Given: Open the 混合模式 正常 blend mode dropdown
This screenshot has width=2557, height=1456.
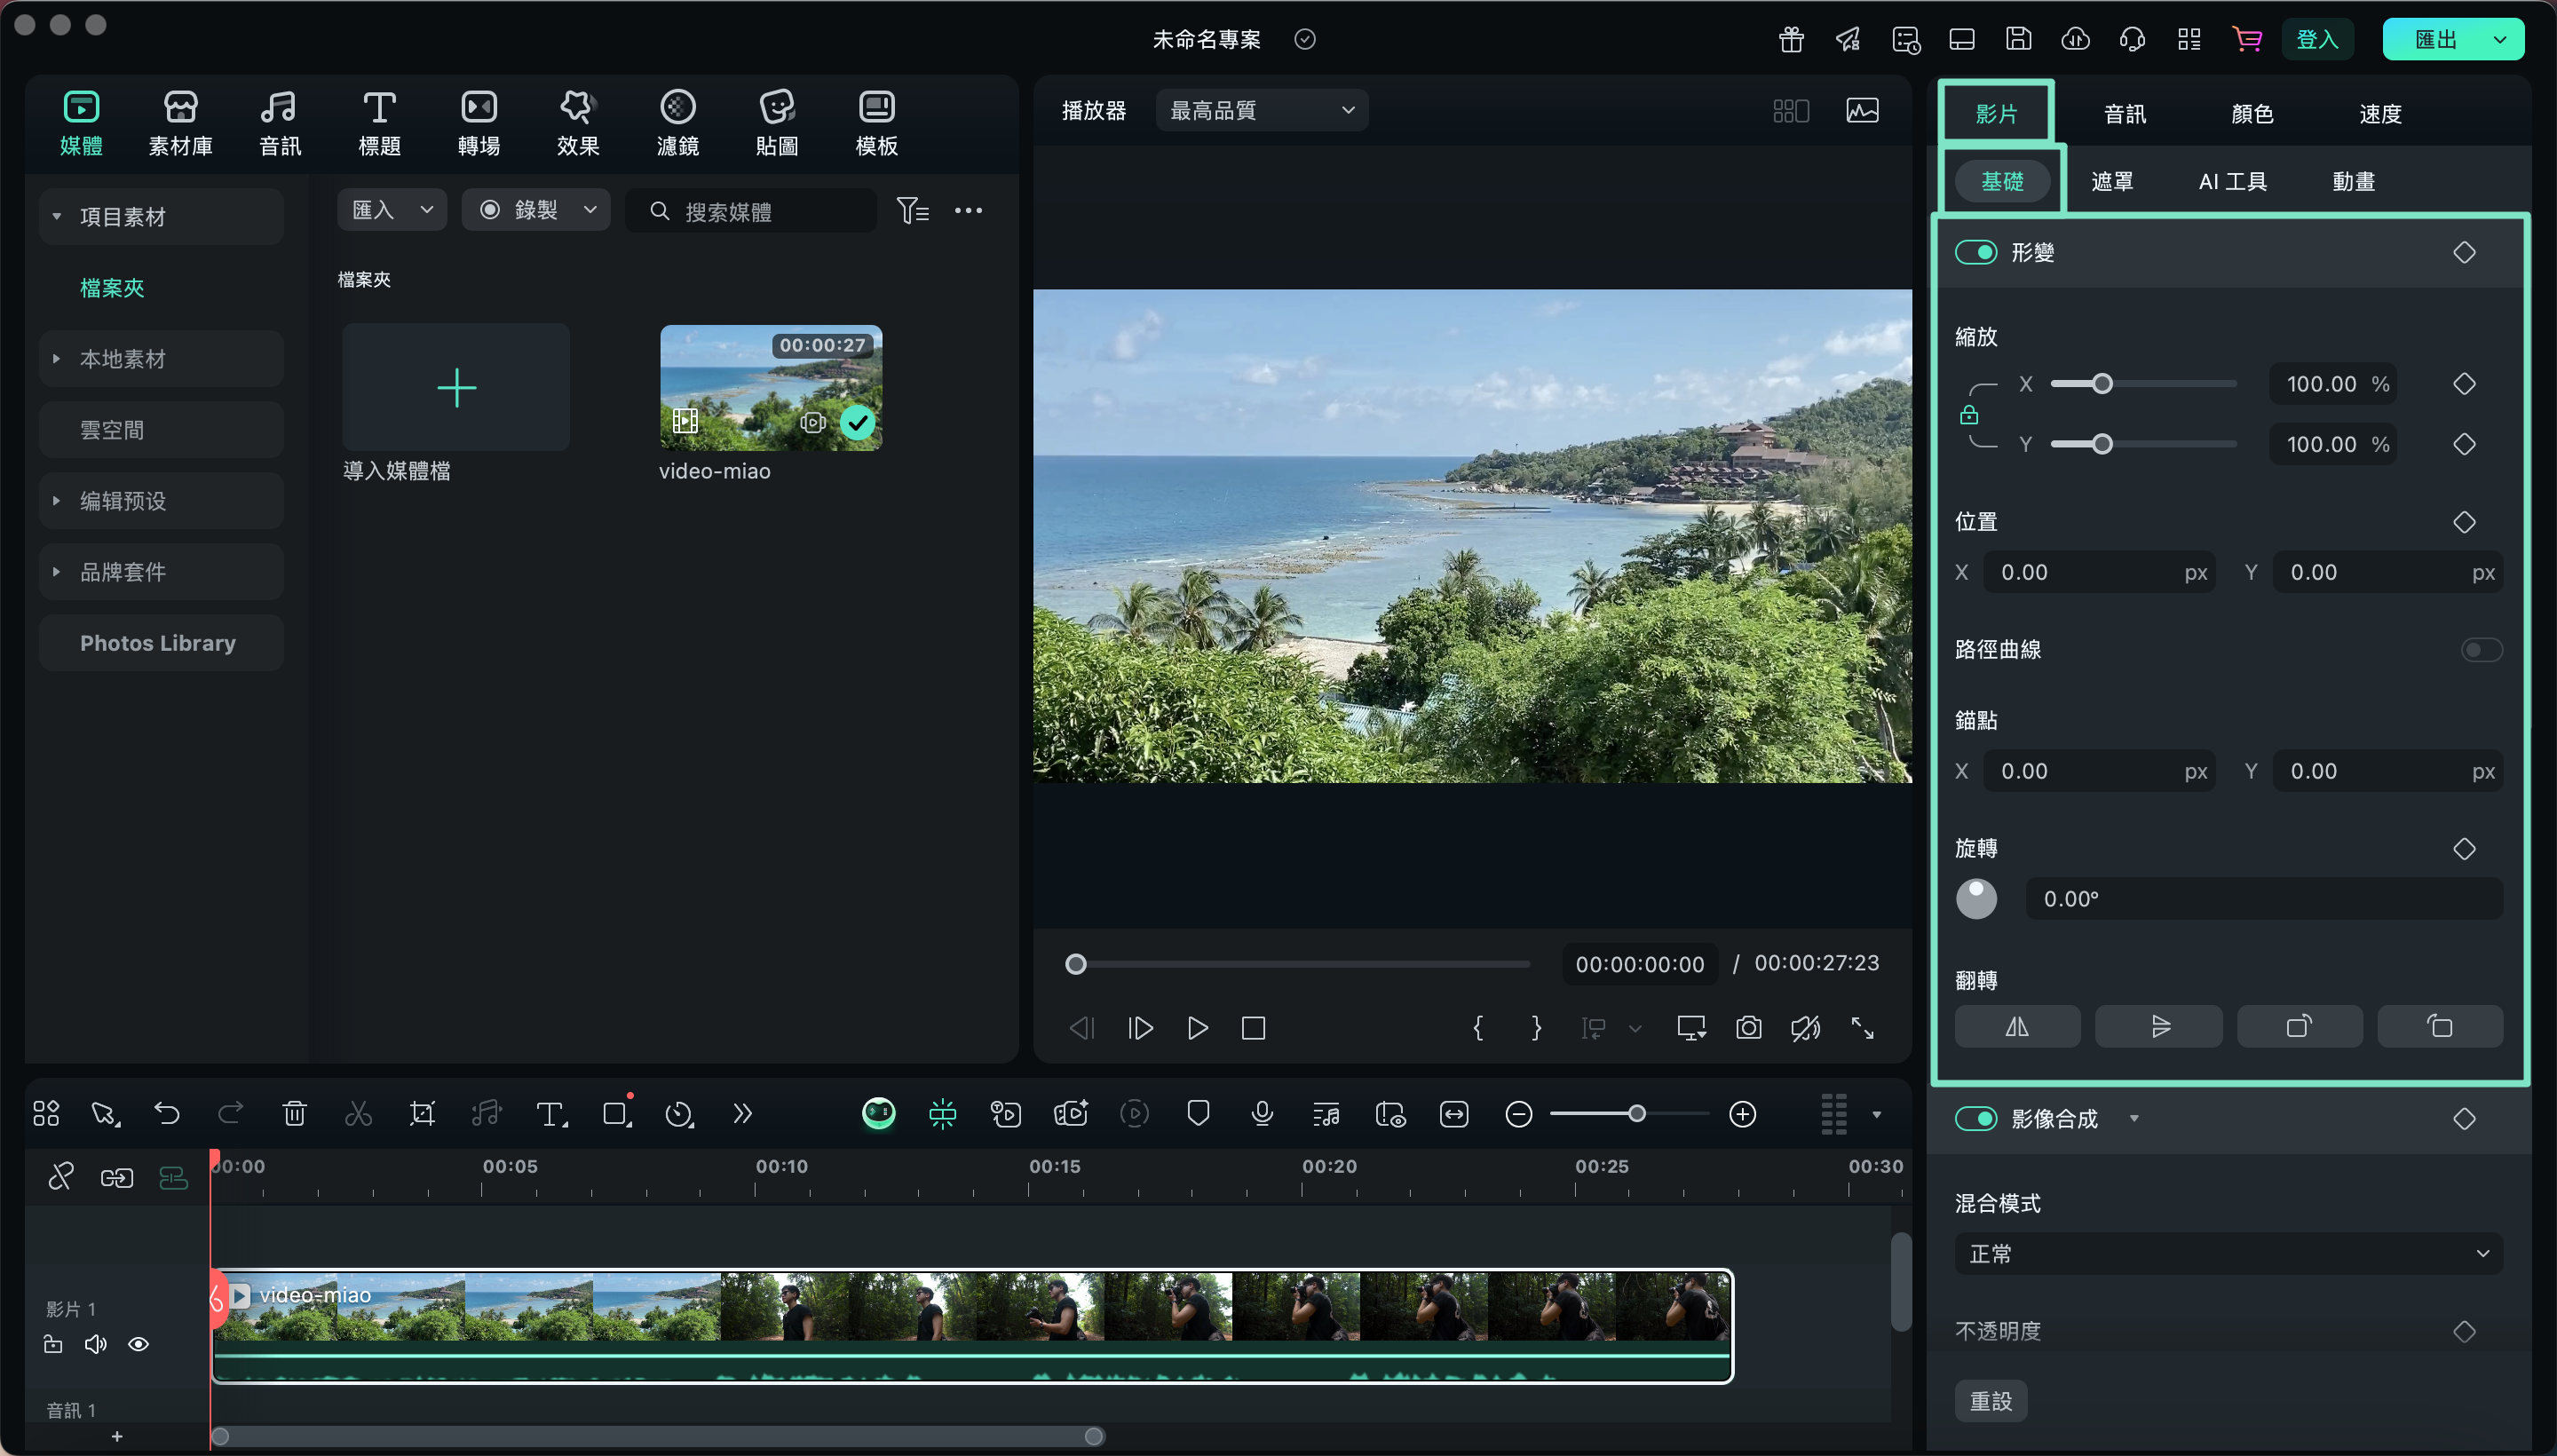Looking at the screenshot, I should click(x=2228, y=1254).
